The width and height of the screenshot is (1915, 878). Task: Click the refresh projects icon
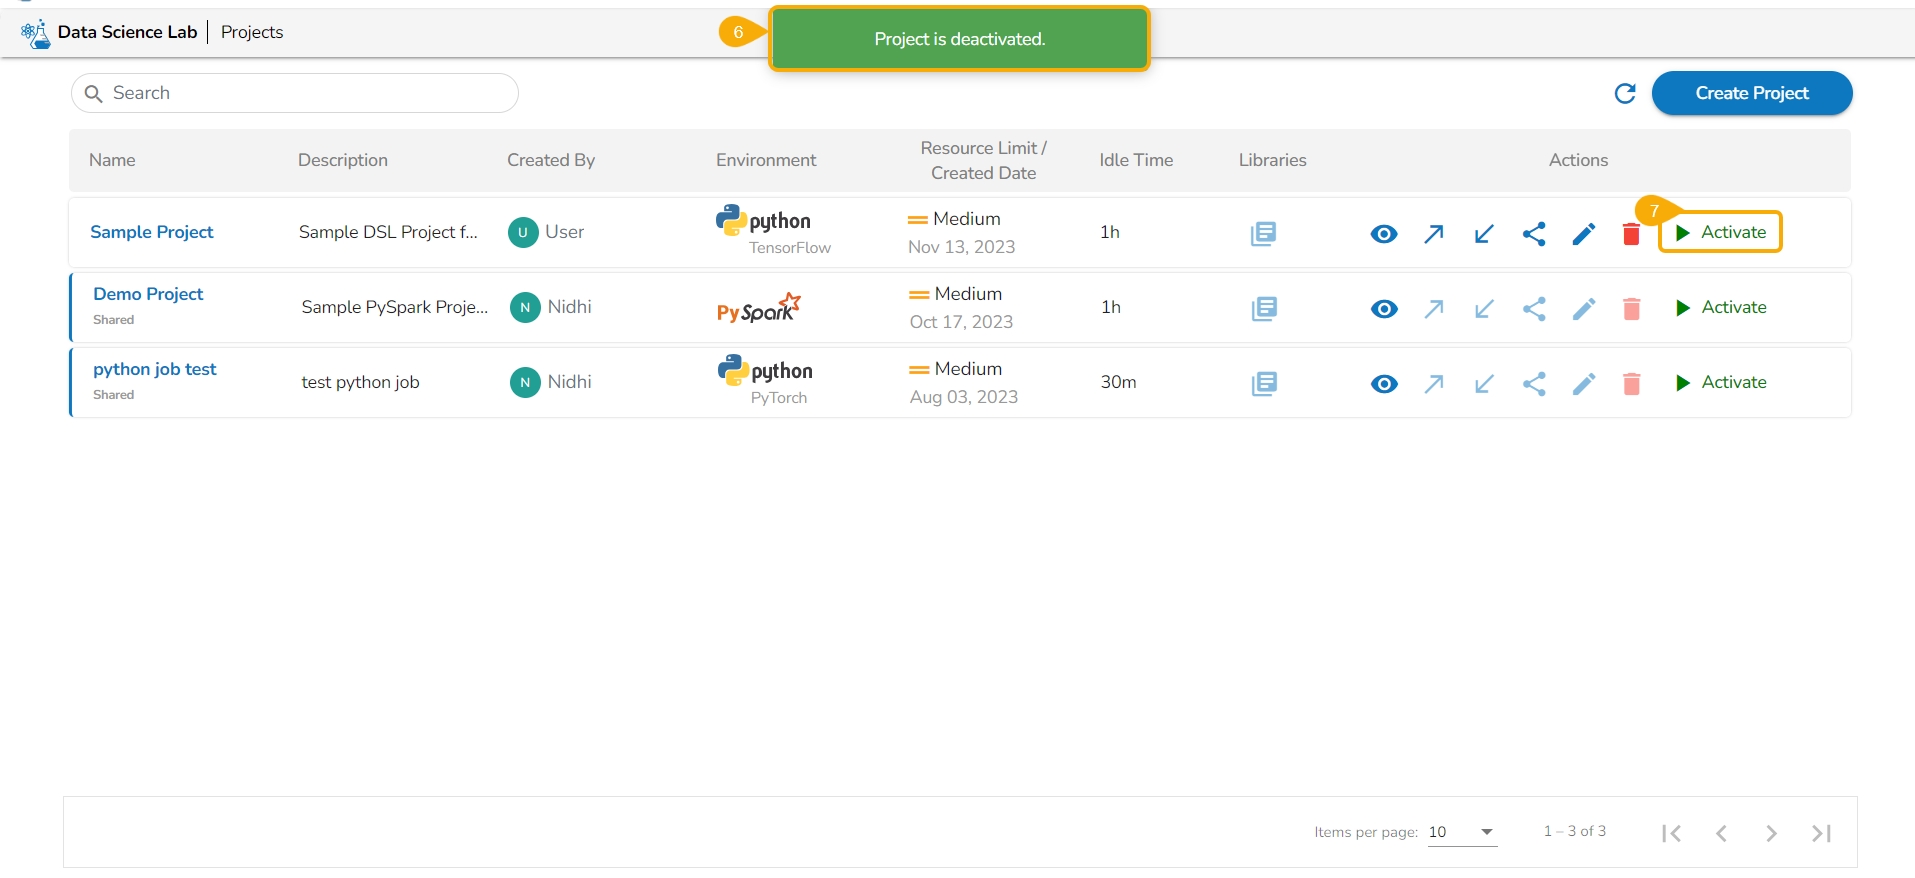click(x=1625, y=93)
